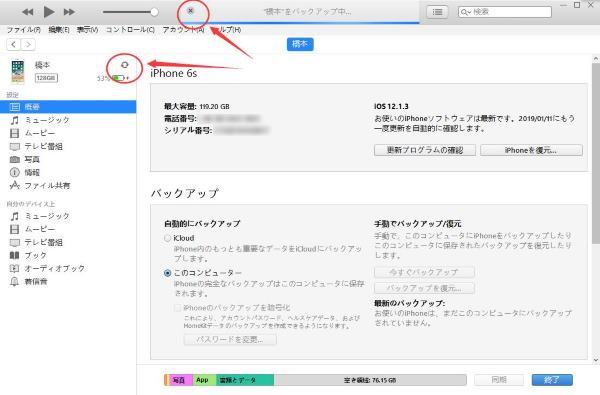Select このコンピューター radio button
This screenshot has height=395, width=600.
click(x=167, y=273)
